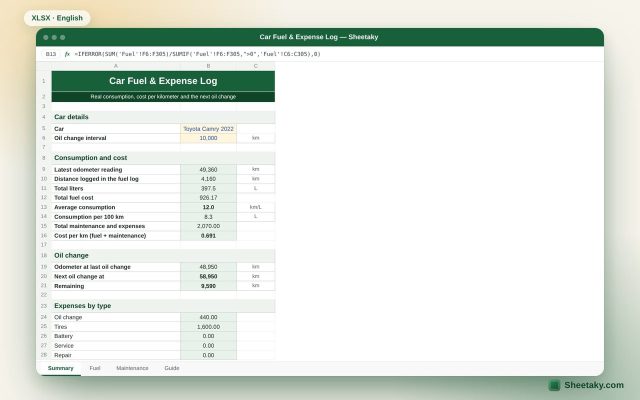This screenshot has width=640, height=400.
Task: Select the Battery expense value 0.00
Action: (x=208, y=336)
